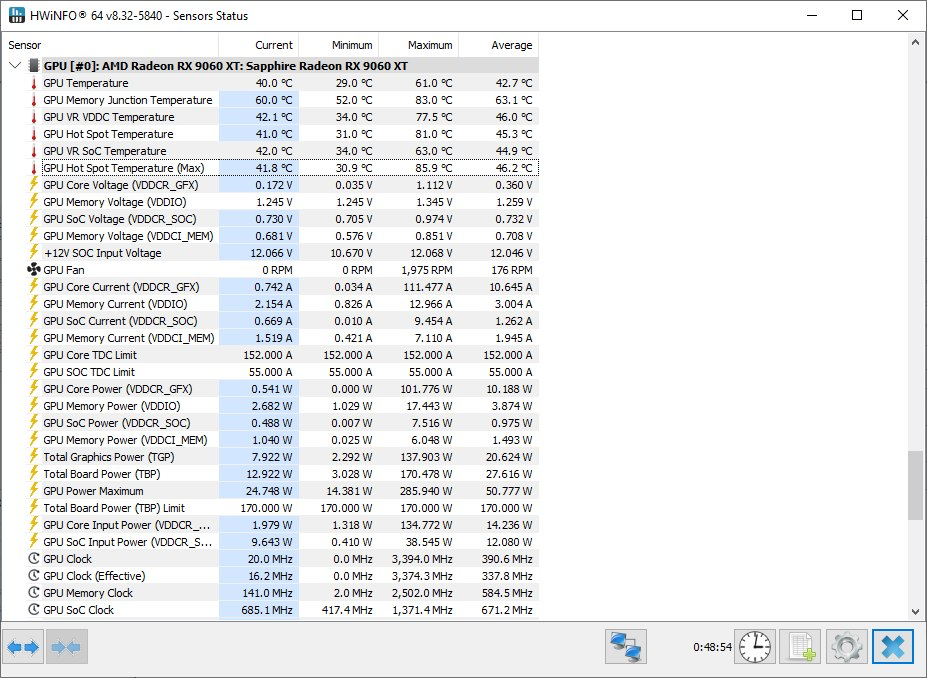The image size is (927, 678).
Task: Click the vertical scrollbar thumb
Action: click(915, 486)
